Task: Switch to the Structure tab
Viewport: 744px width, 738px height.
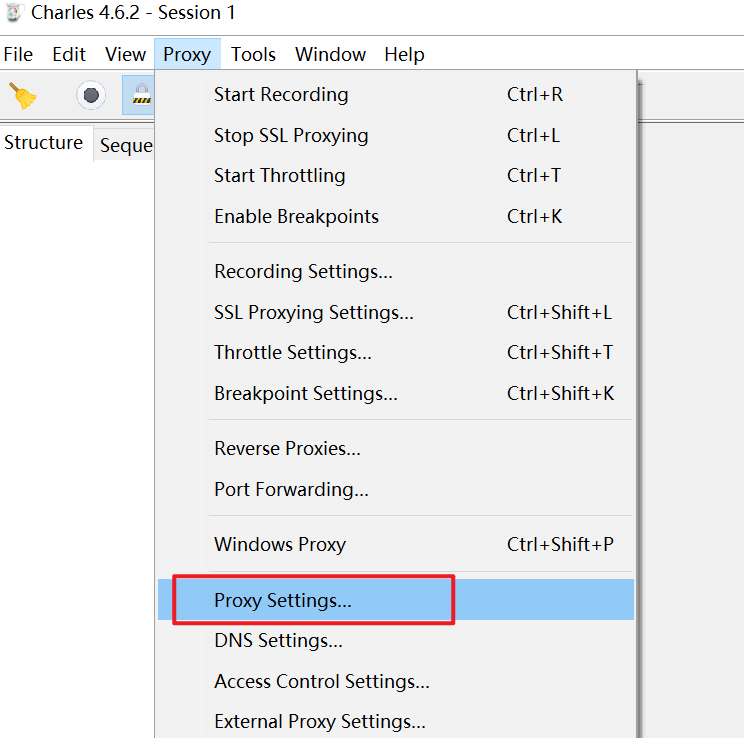Action: coord(44,142)
